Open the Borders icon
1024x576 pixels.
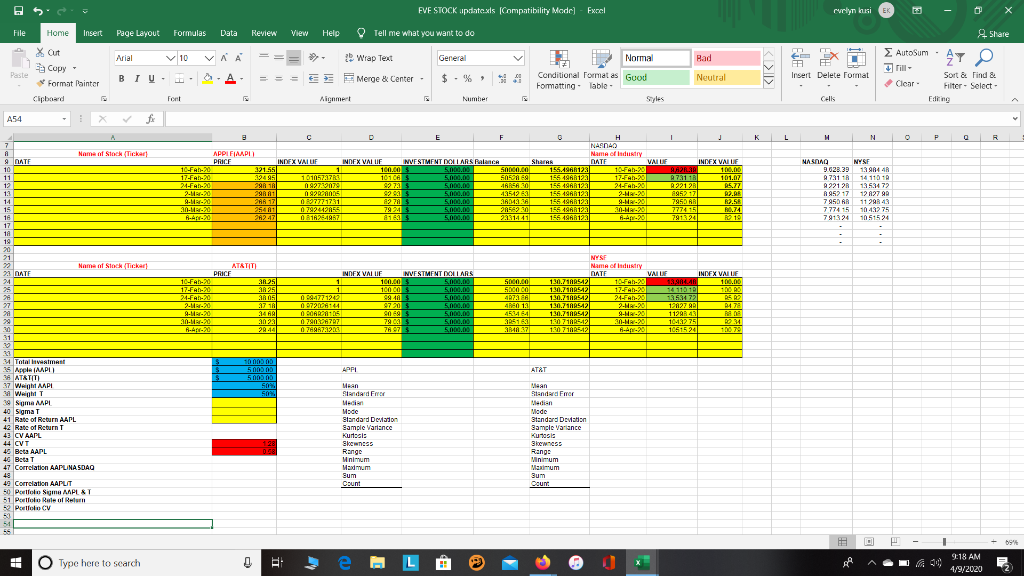(x=179, y=79)
